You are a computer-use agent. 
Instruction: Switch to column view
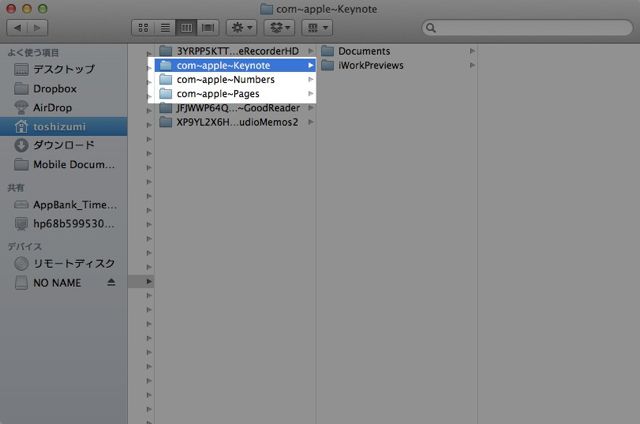(x=186, y=28)
